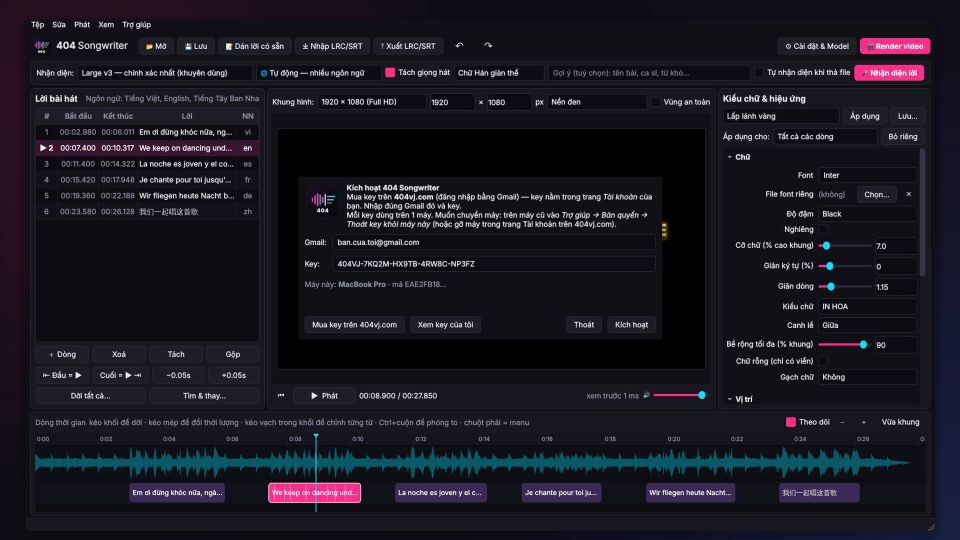Open the Sửa menu
This screenshot has width=960, height=540.
pos(59,24)
